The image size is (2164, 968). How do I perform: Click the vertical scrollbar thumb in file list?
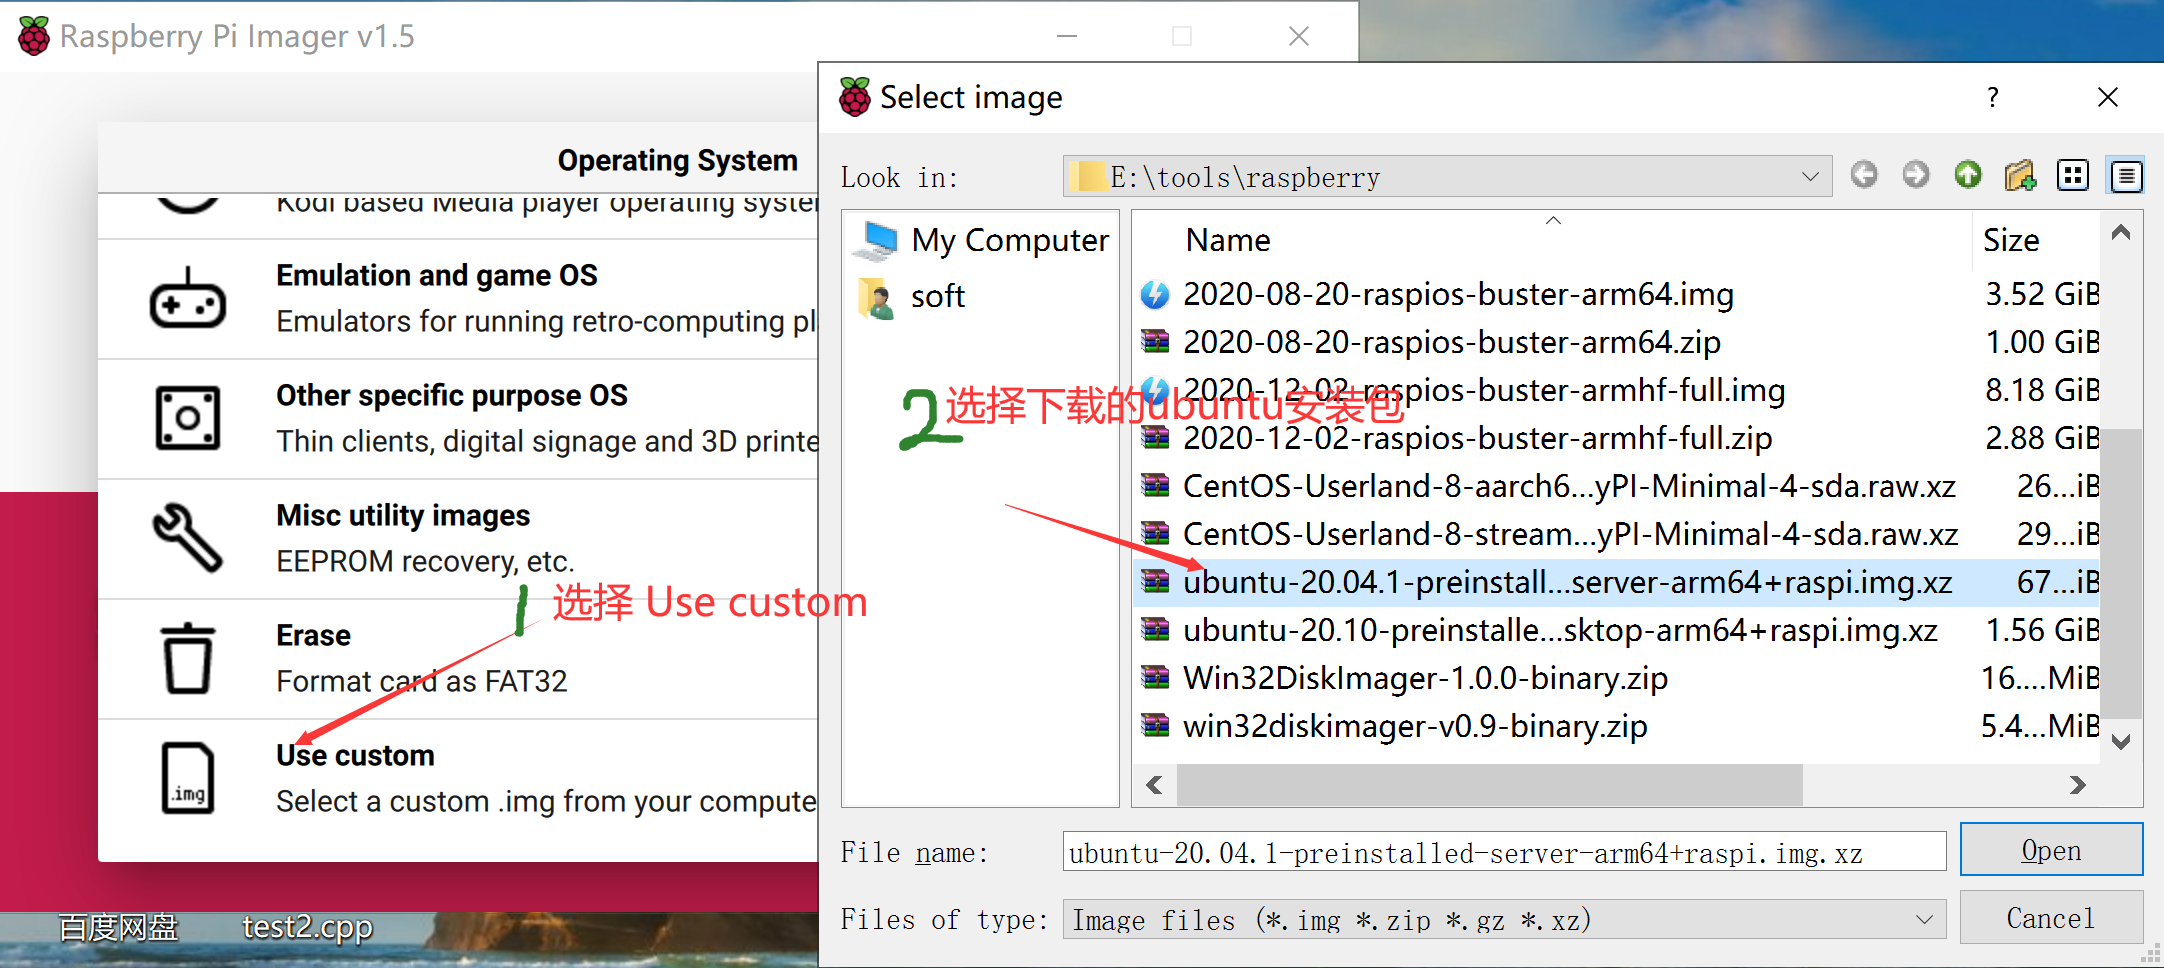pyautogui.click(x=2121, y=574)
